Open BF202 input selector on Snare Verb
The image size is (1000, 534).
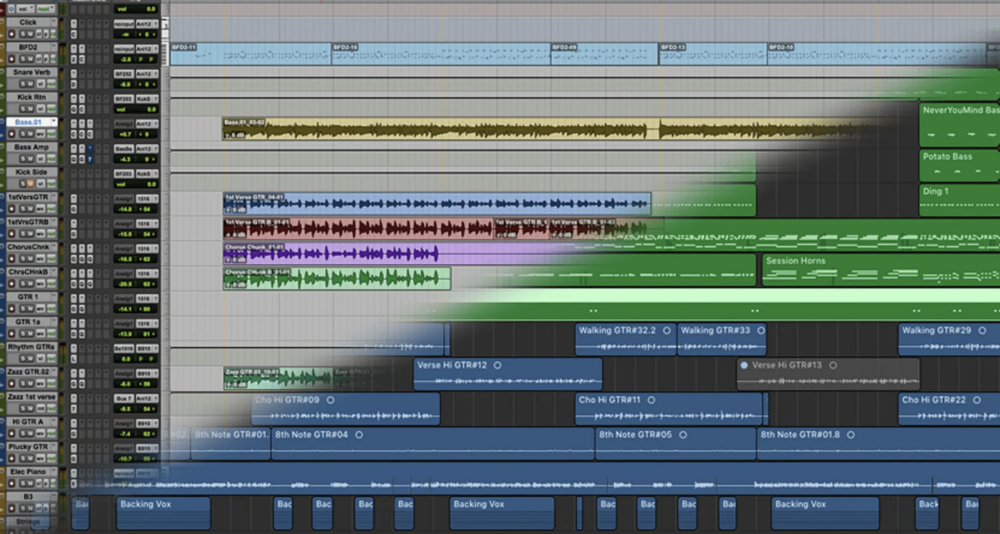tap(124, 73)
